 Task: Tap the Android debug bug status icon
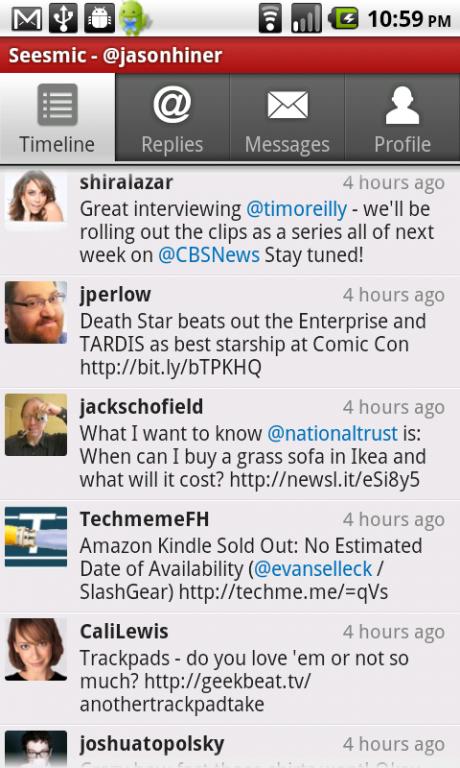(x=99, y=19)
